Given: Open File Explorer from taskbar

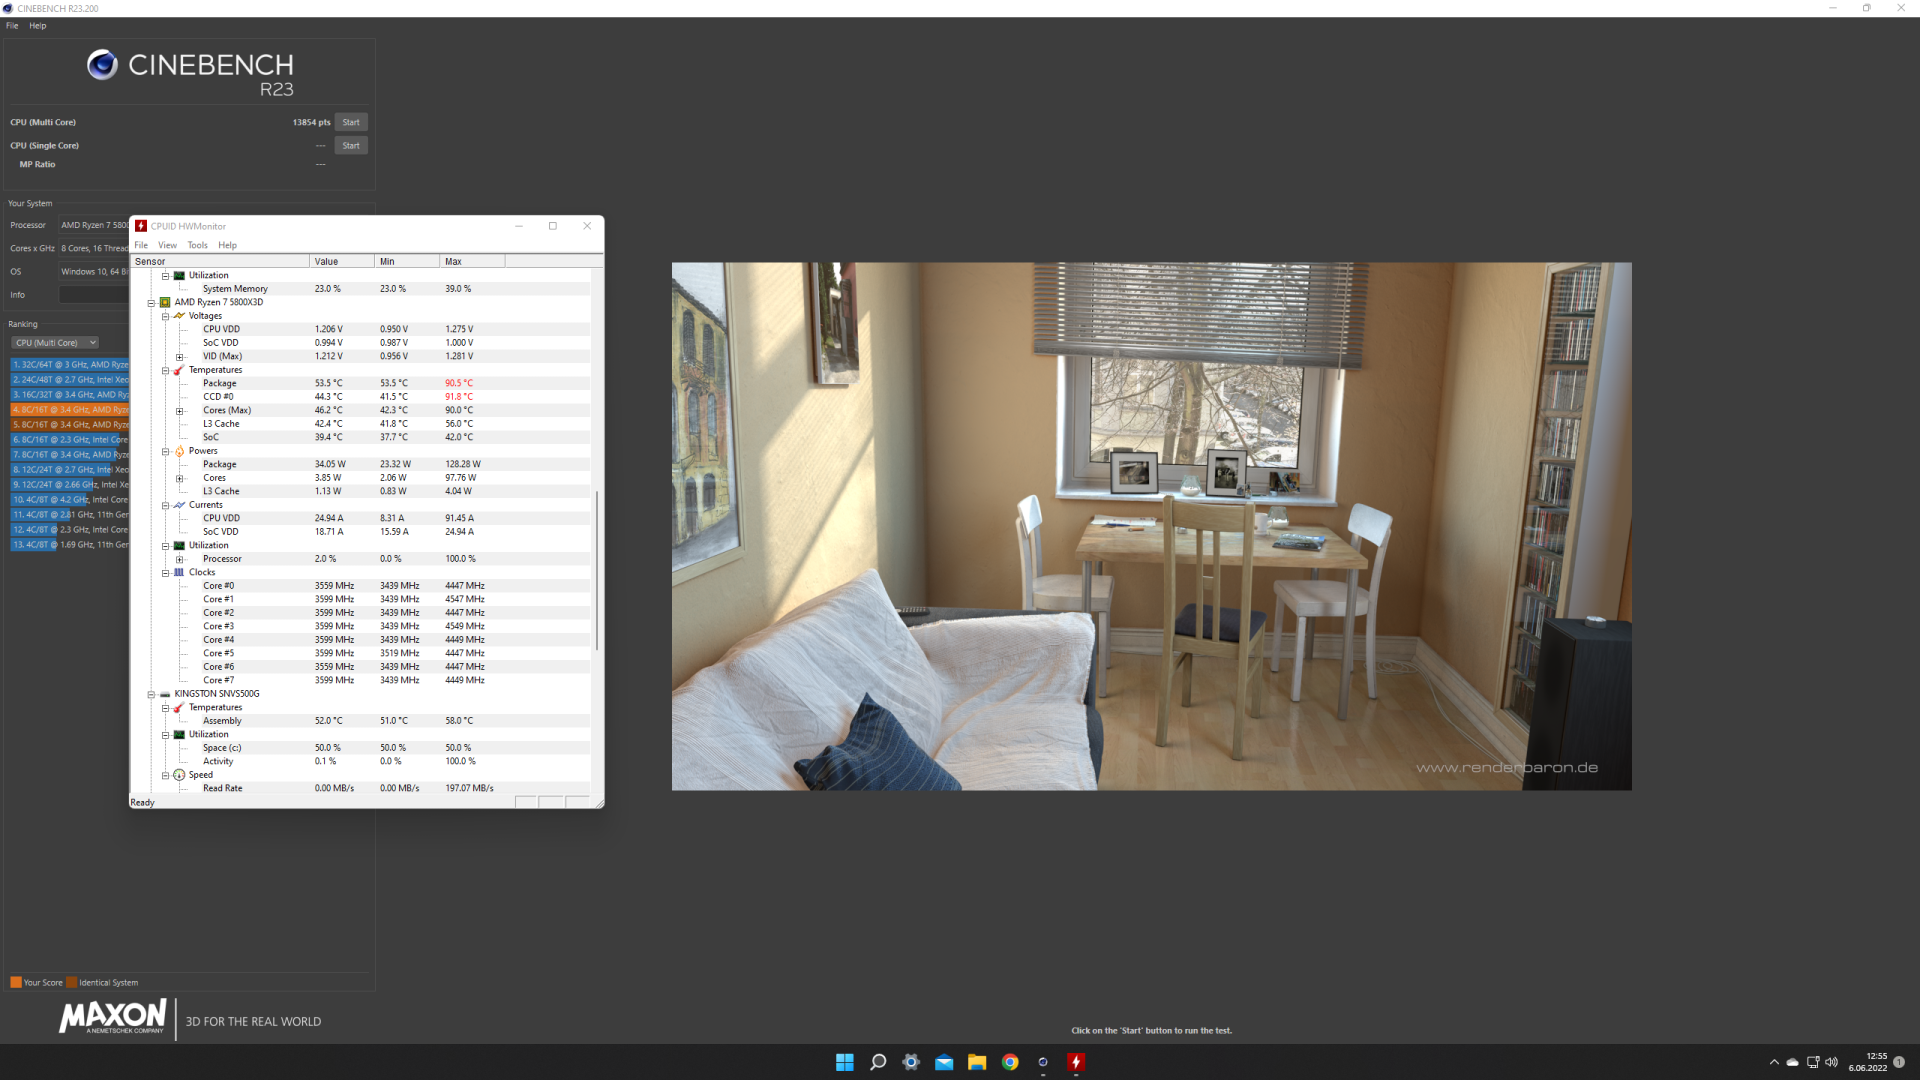Looking at the screenshot, I should tap(977, 1062).
